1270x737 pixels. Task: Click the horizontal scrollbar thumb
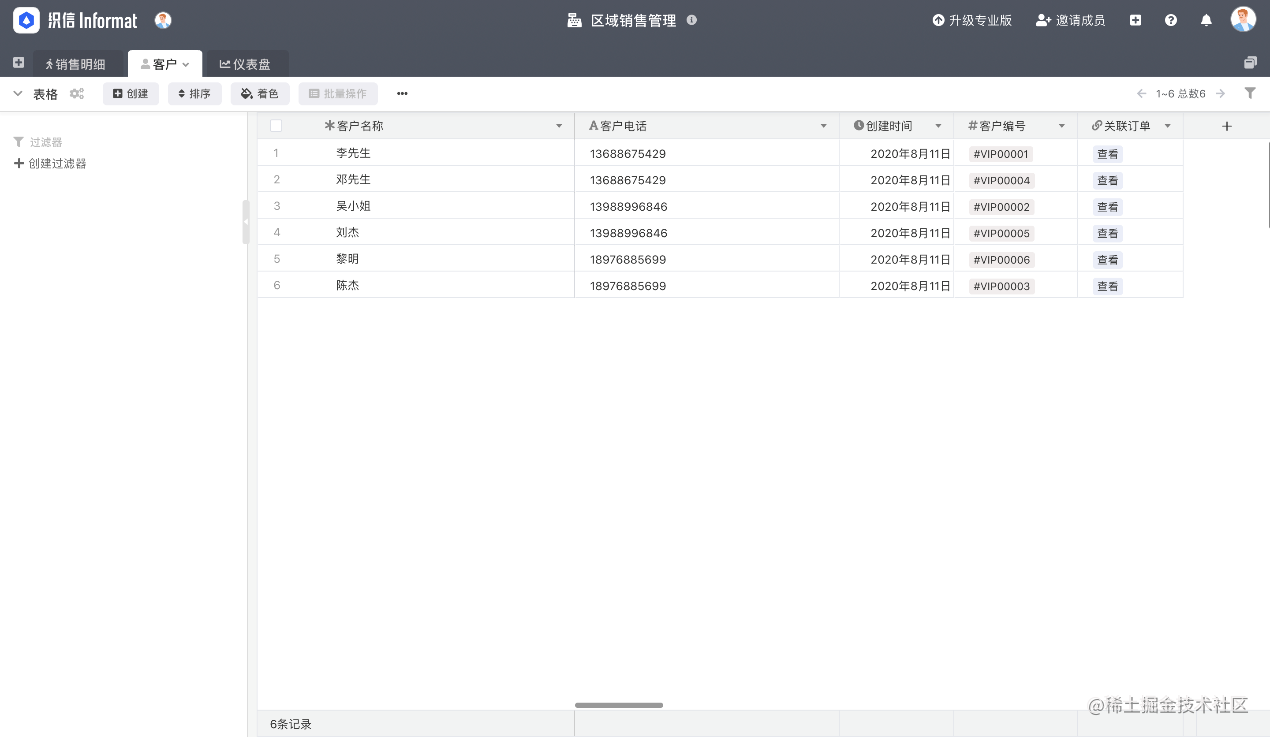click(x=619, y=705)
